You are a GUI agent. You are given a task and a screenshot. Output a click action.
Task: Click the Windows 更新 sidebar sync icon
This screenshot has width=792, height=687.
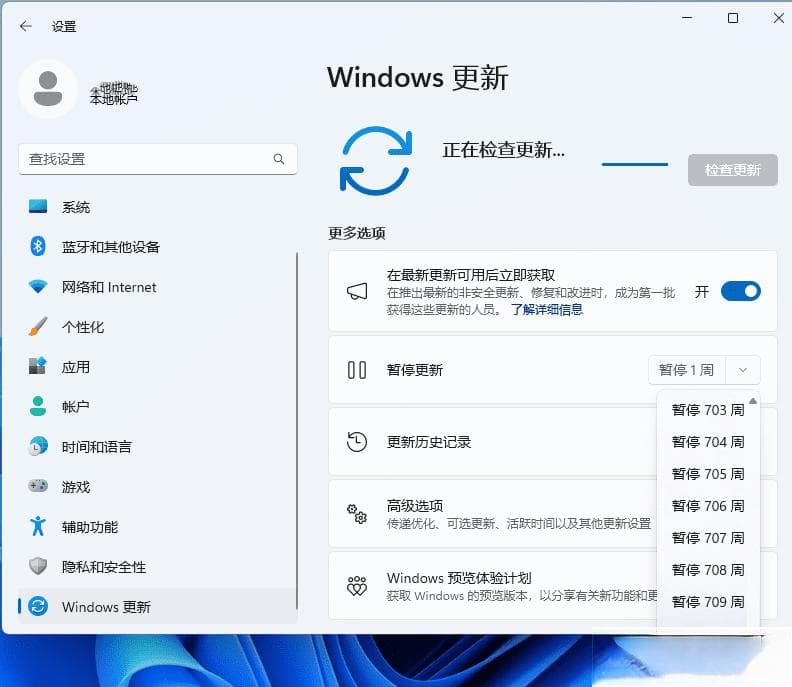(x=38, y=606)
